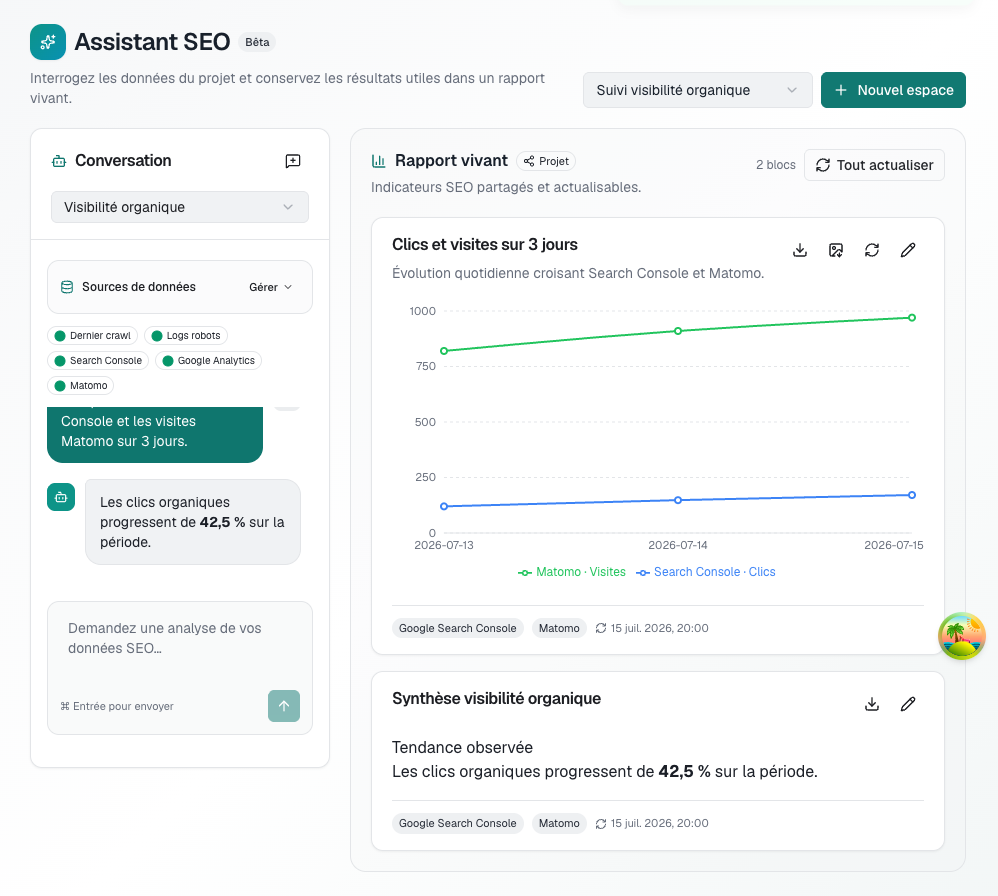Click the Assistant SEO sparkle logo icon
This screenshot has width=998, height=896.
click(48, 42)
